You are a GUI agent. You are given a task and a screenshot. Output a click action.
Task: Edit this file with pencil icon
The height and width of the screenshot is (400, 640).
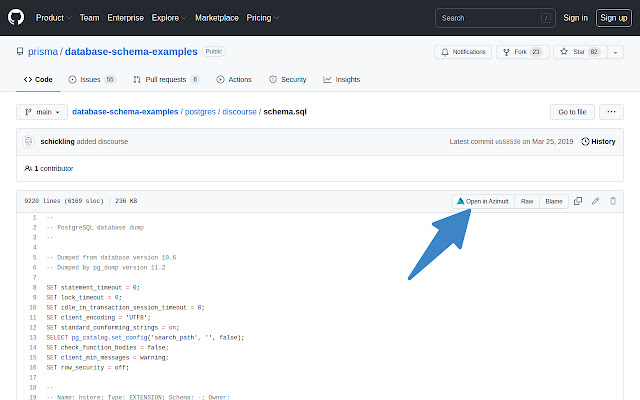pyautogui.click(x=596, y=201)
